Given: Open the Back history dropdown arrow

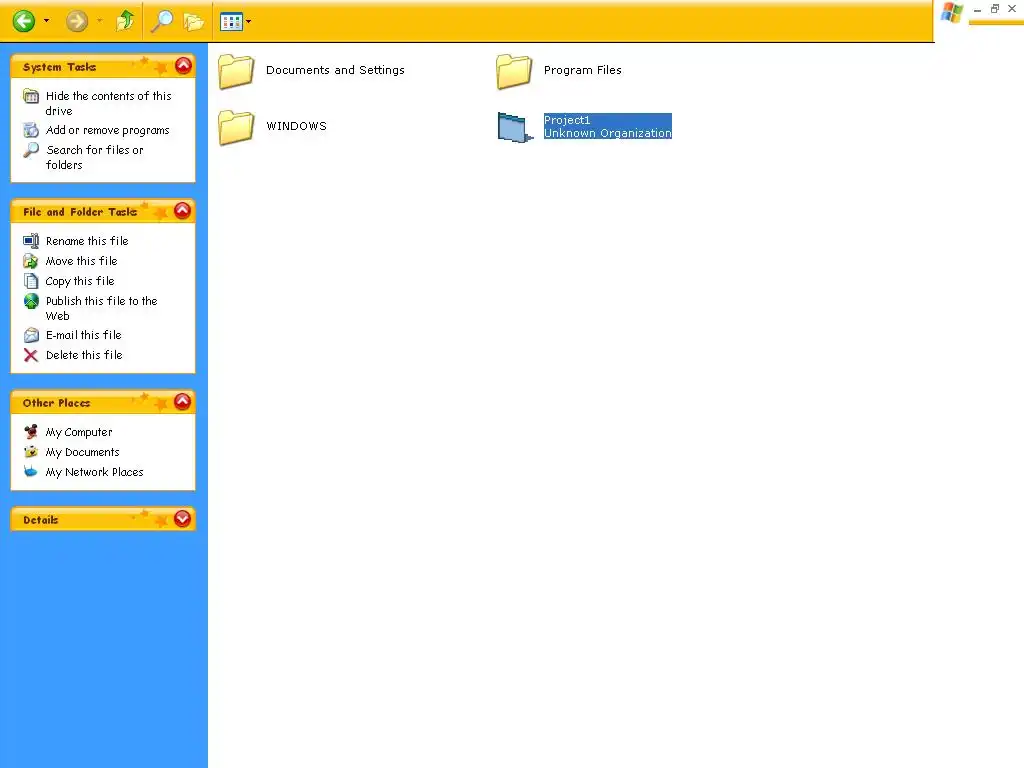Looking at the screenshot, I should [46, 21].
